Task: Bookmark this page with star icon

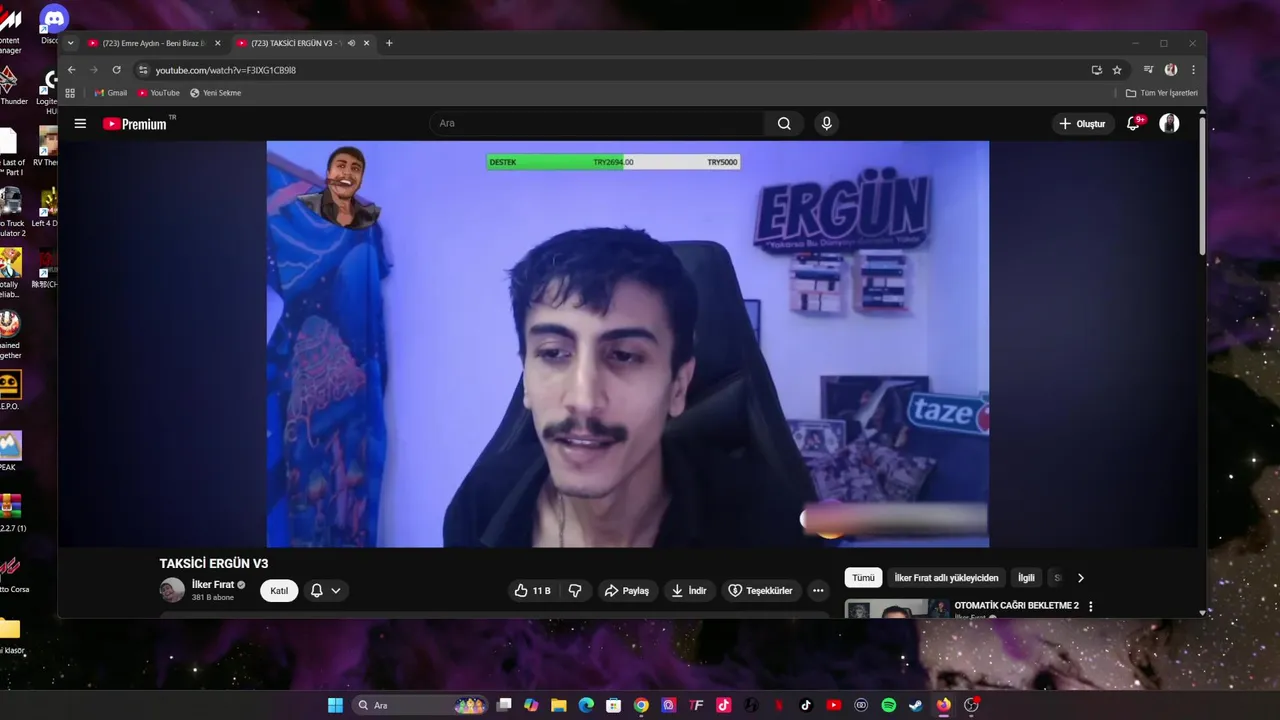Action: click(x=1117, y=70)
